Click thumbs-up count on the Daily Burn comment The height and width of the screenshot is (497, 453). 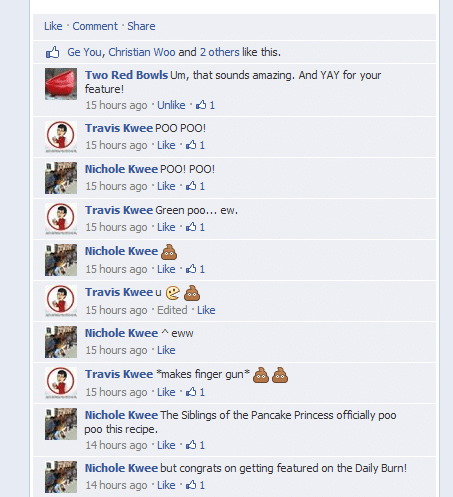(195, 485)
